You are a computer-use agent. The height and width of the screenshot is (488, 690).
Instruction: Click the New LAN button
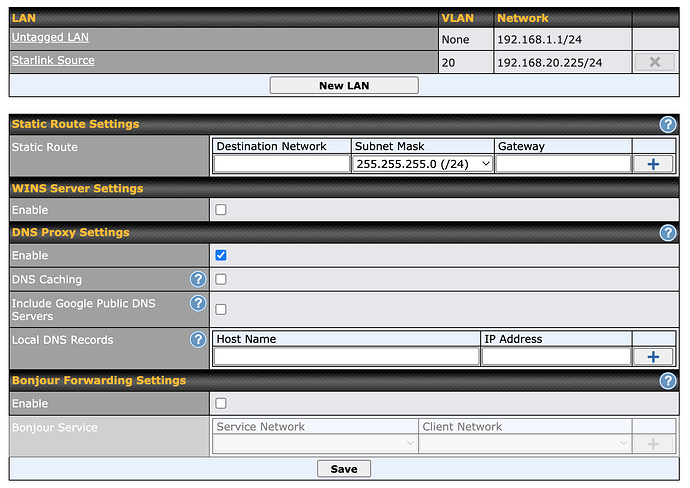(x=344, y=86)
